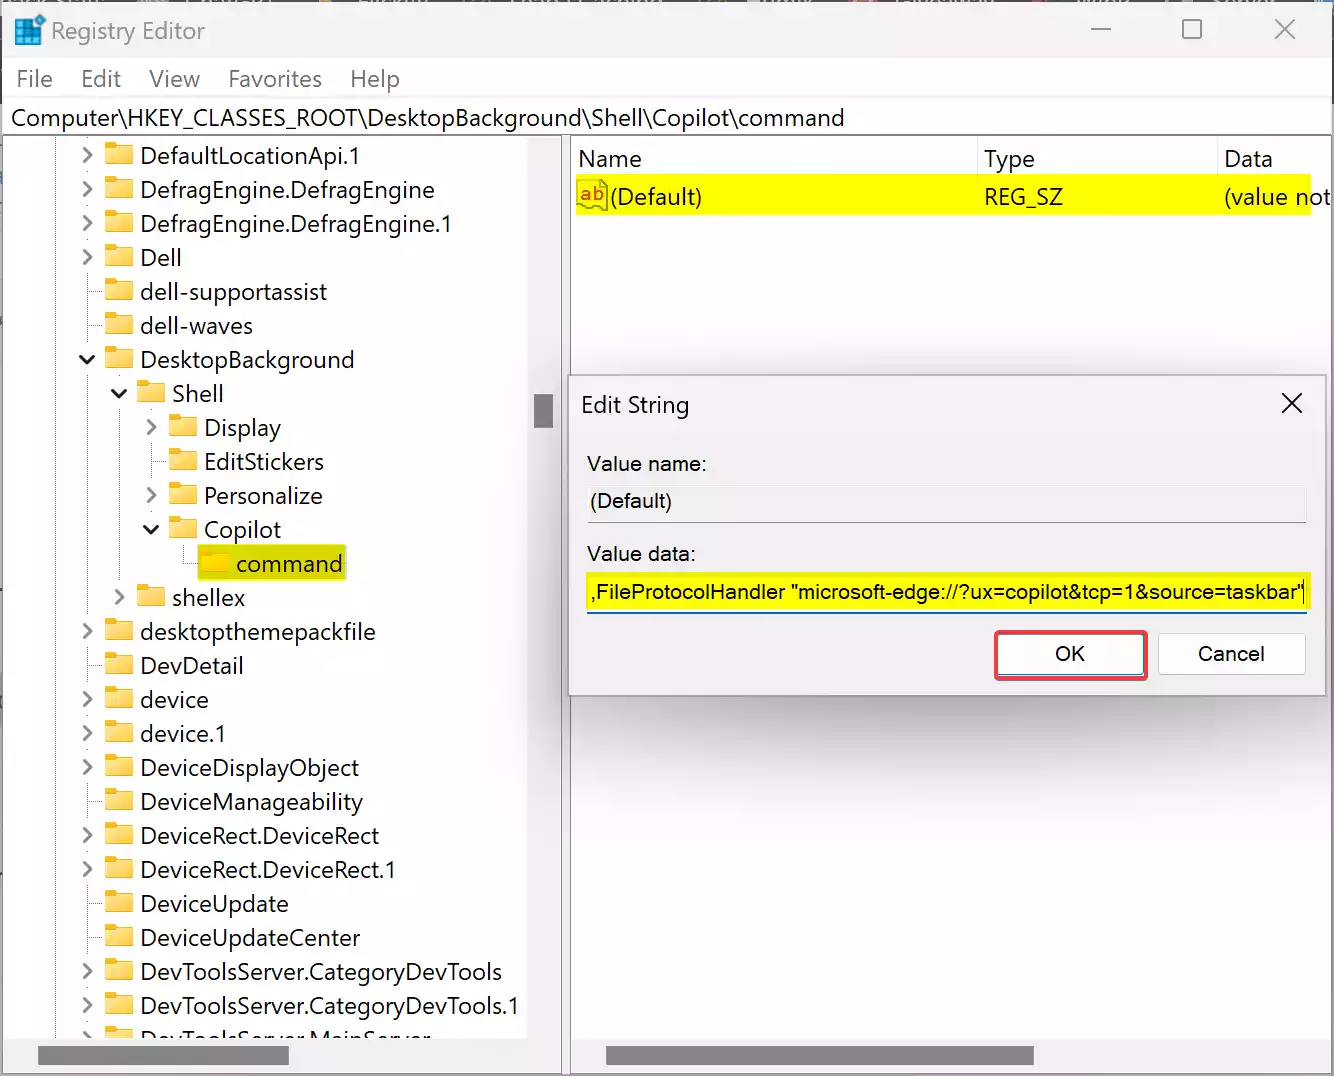Select the EditStickers folder icon
The width and height of the screenshot is (1334, 1076).
click(183, 461)
